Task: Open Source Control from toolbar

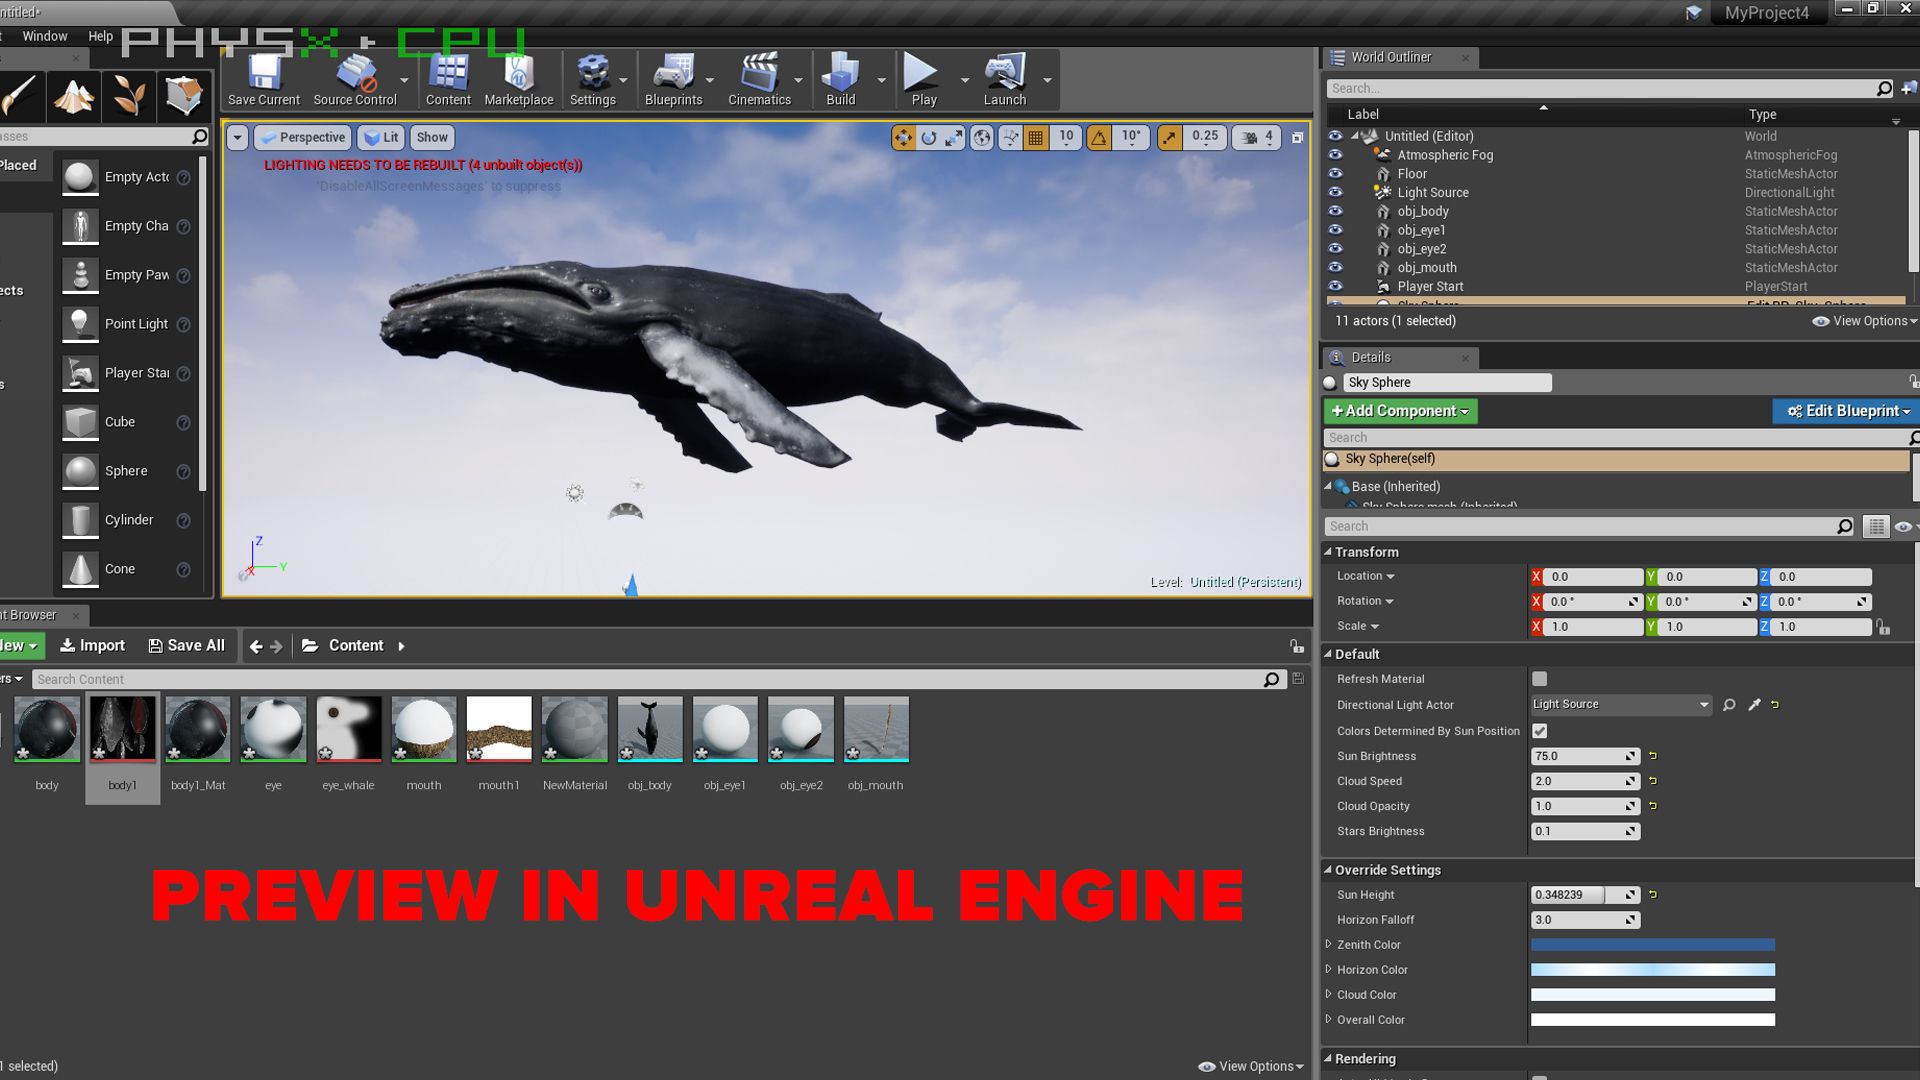Action: click(355, 80)
